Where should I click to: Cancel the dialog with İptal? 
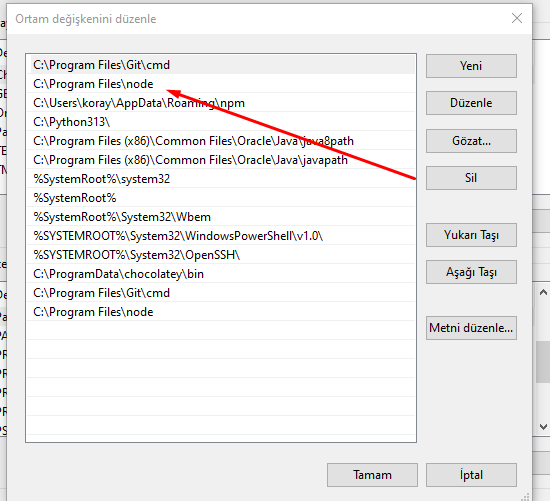[471, 475]
